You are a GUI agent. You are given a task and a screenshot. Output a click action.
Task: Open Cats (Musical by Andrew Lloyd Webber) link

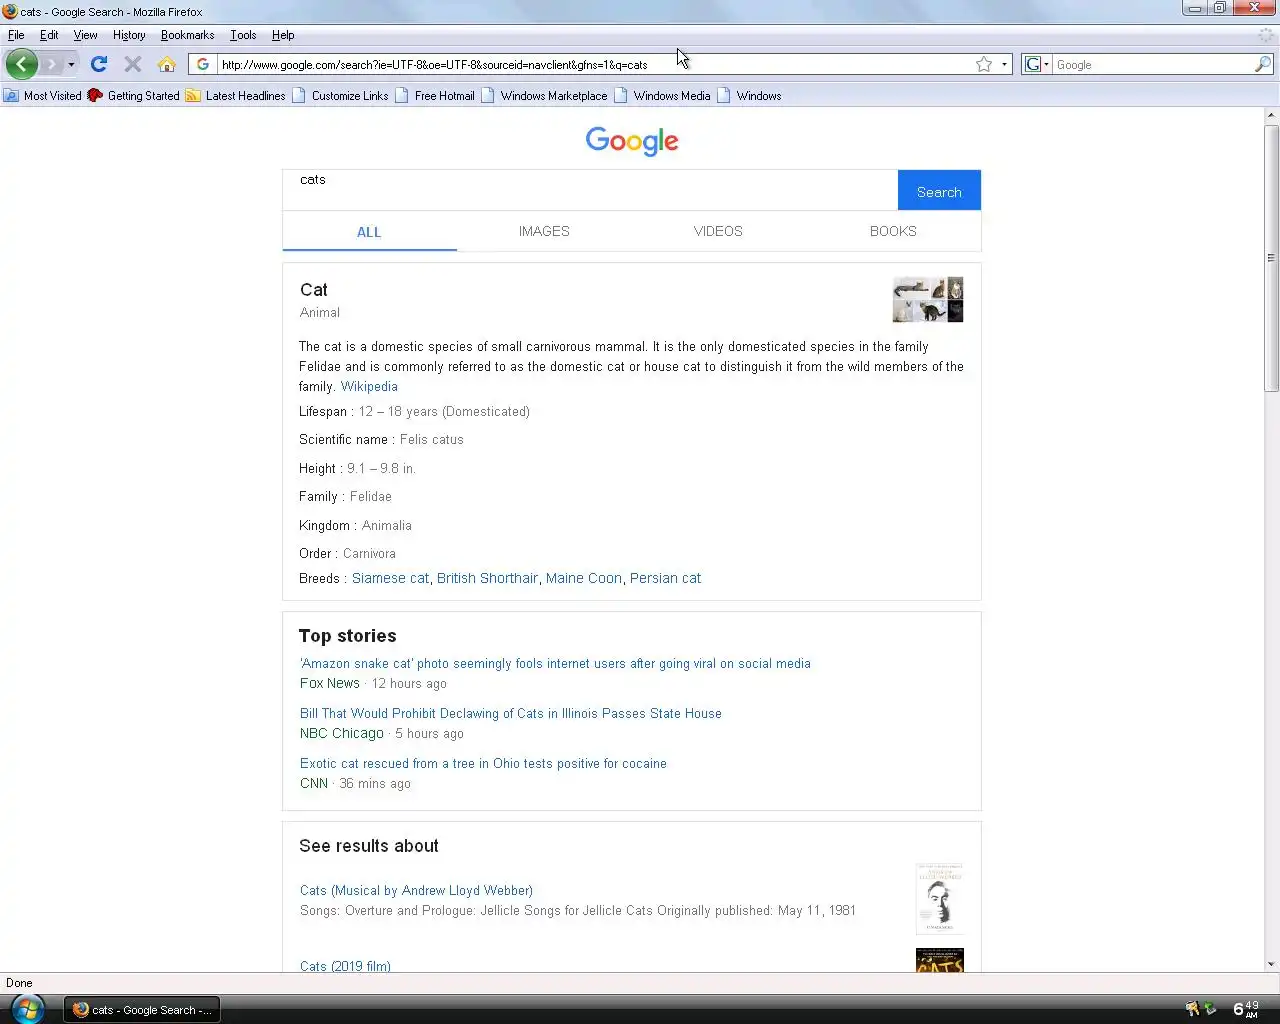(x=416, y=890)
